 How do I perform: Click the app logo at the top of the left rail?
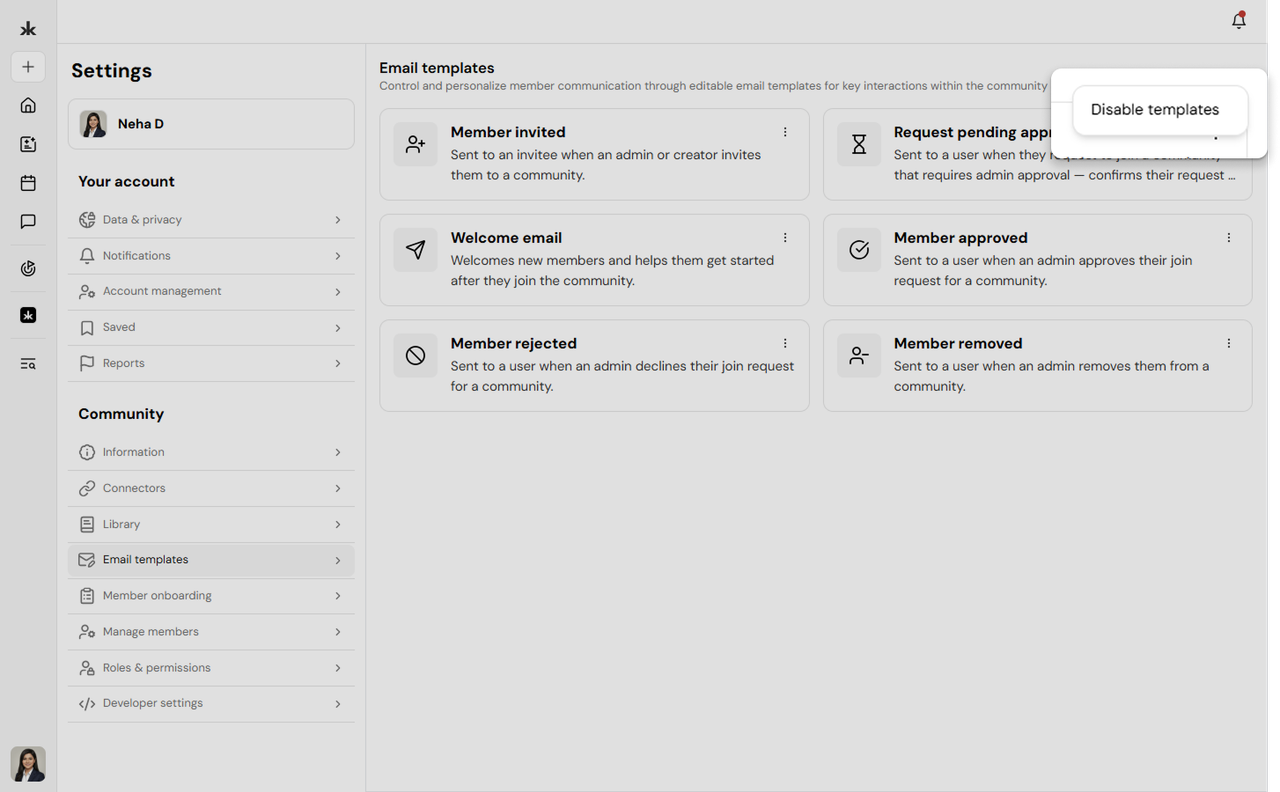28,29
